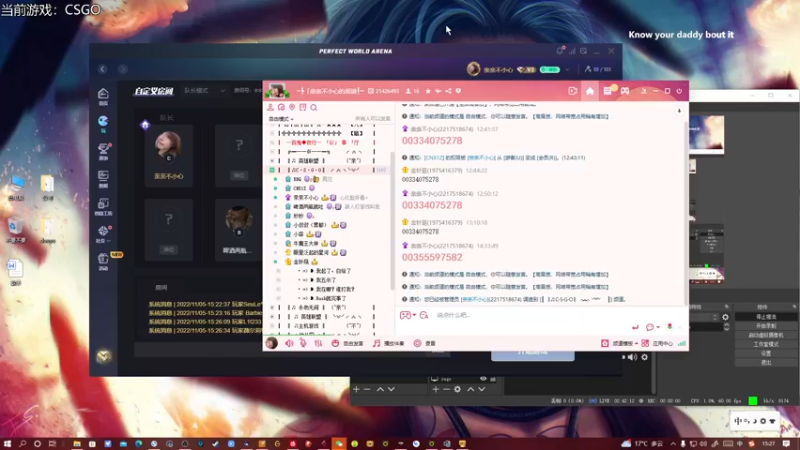Select the captain's player card with avatar
Image resolution: width=800 pixels, height=450 pixels.
click(168, 156)
